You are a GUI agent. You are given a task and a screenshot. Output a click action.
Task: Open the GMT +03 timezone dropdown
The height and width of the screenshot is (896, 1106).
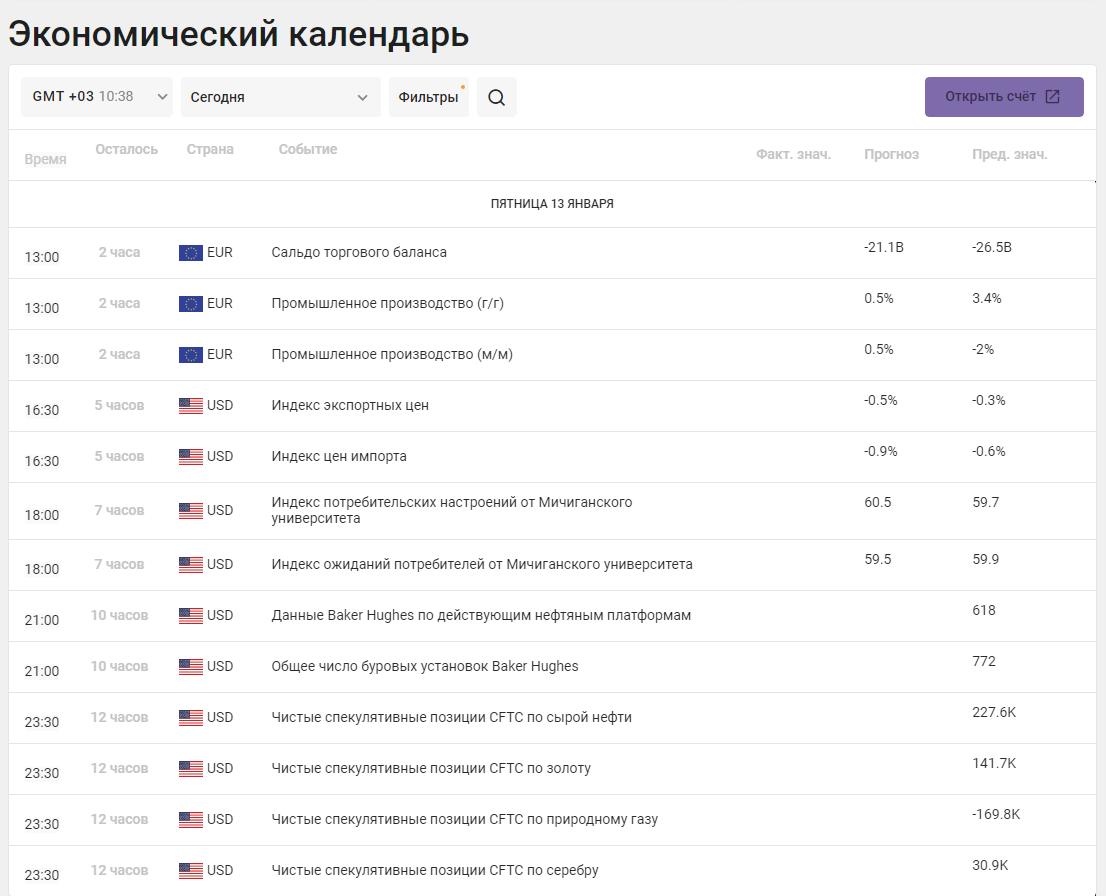tap(97, 97)
